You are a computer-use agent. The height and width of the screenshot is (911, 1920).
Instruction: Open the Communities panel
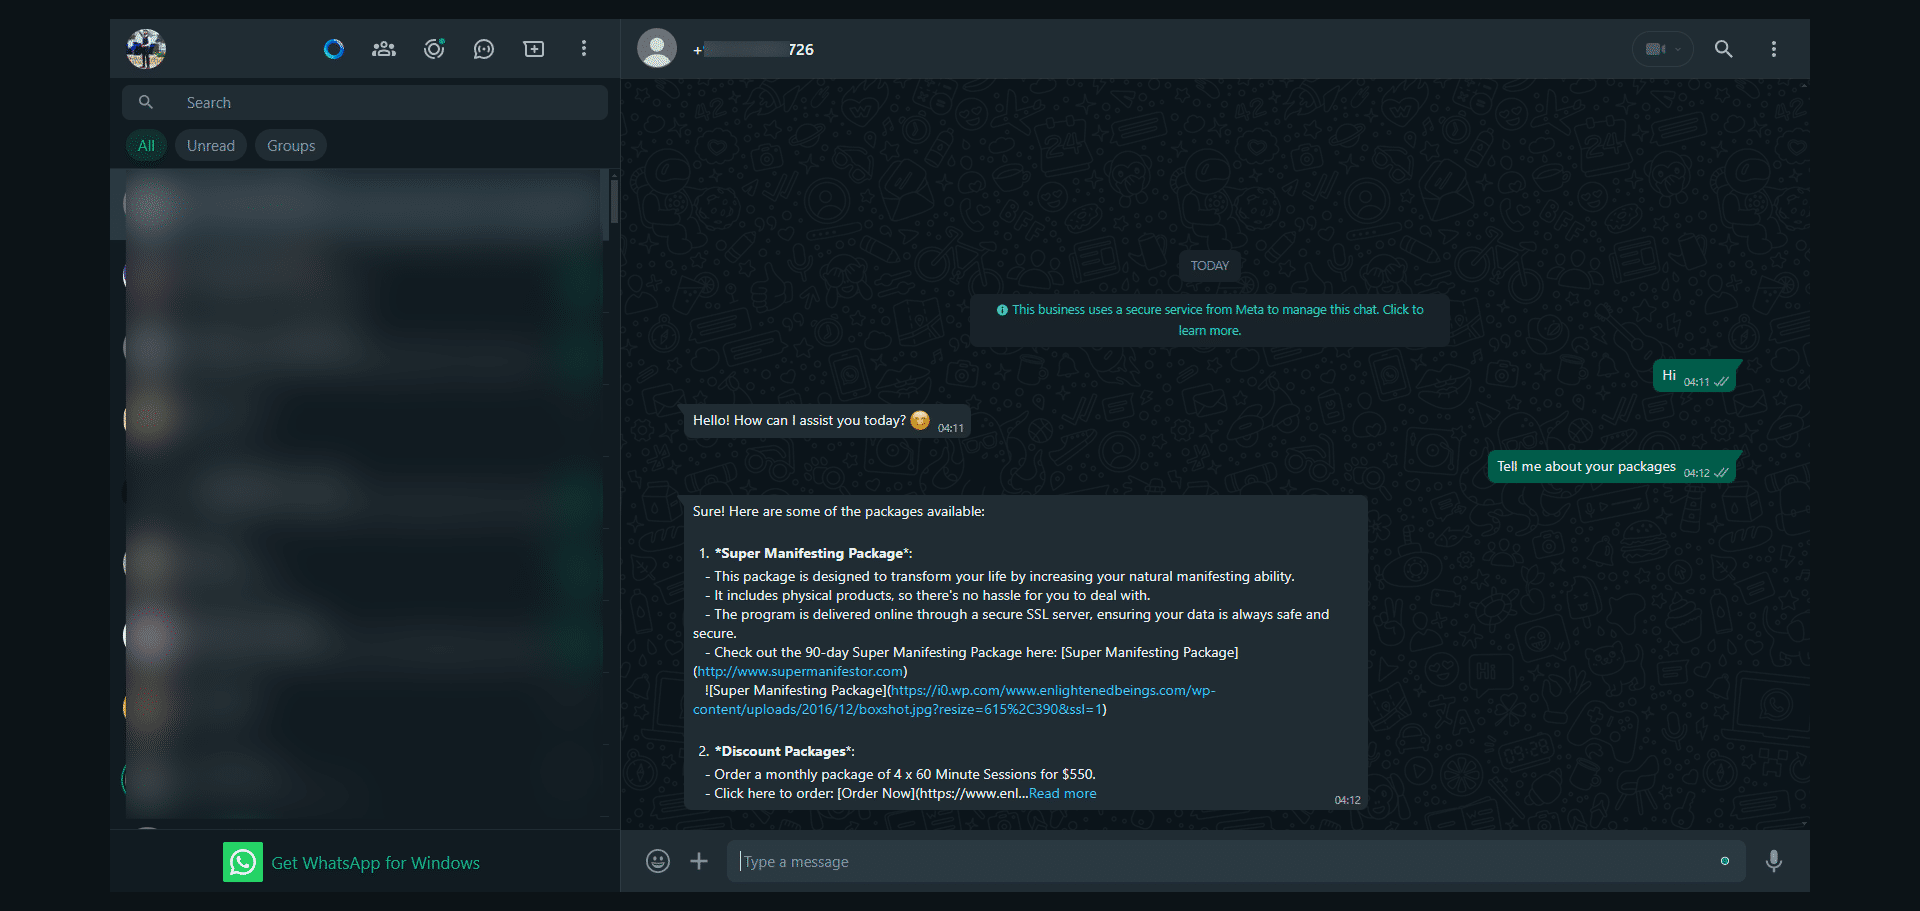coord(383,48)
